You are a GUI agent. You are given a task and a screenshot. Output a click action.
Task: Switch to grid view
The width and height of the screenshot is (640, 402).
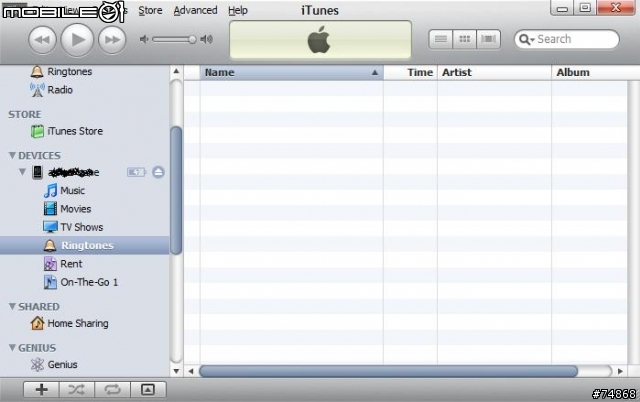click(464, 39)
